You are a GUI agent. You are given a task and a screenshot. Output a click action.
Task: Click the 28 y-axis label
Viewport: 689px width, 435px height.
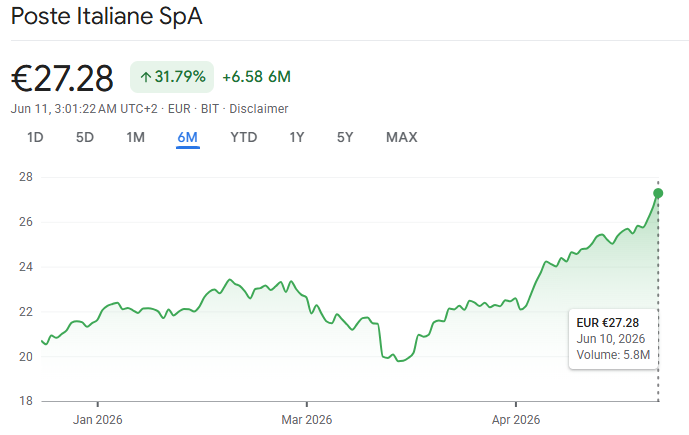[x=26, y=177]
